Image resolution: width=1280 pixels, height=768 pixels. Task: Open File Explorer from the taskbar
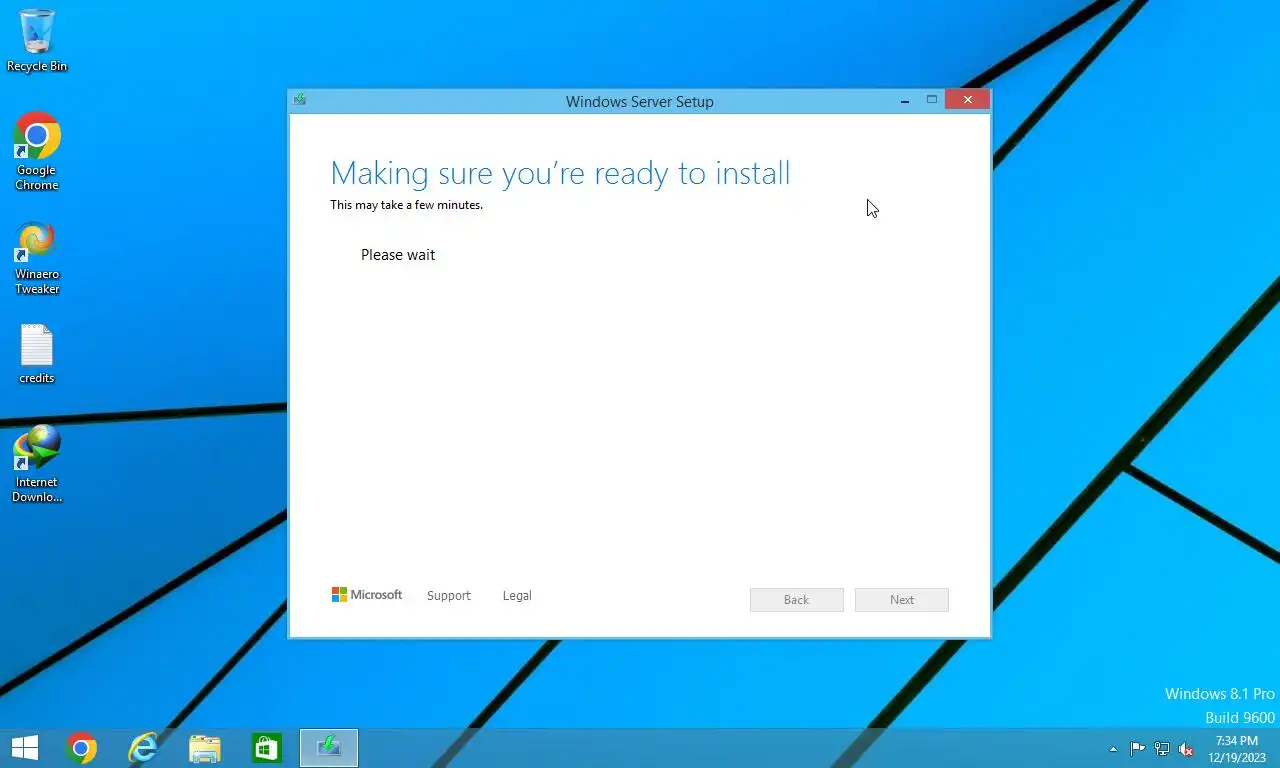coord(205,748)
